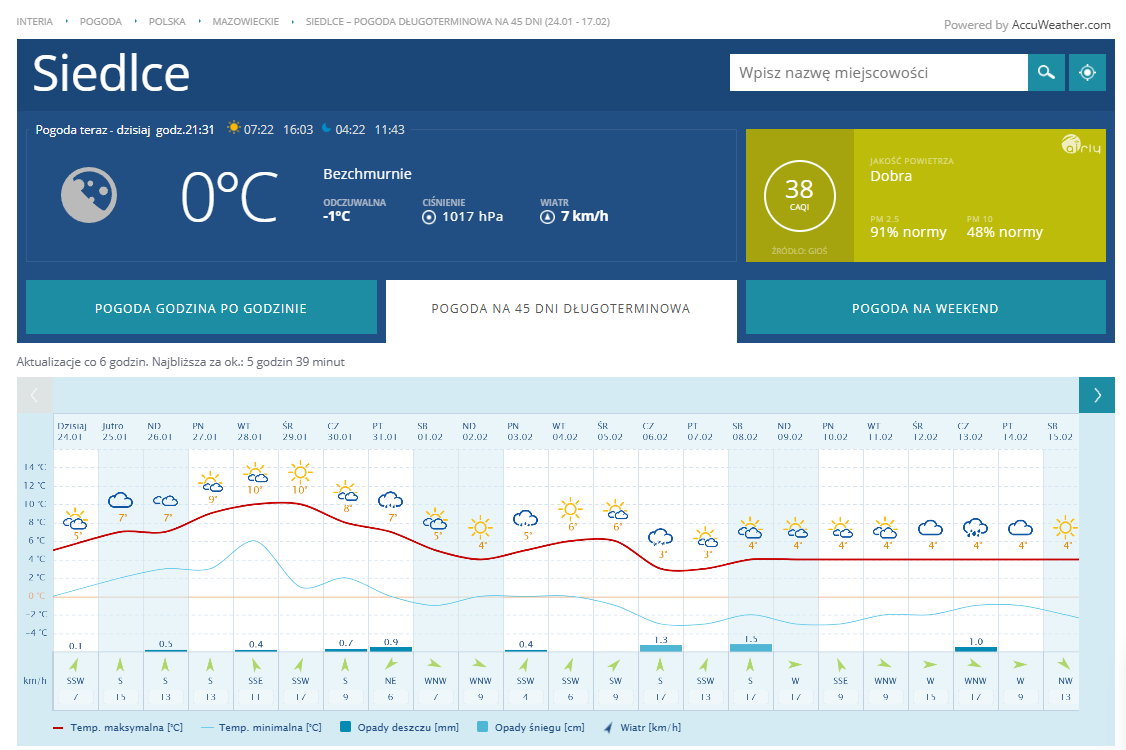Switch to Pogoda na weekend tab
Viewport: 1126px width, 750px height.
(925, 308)
